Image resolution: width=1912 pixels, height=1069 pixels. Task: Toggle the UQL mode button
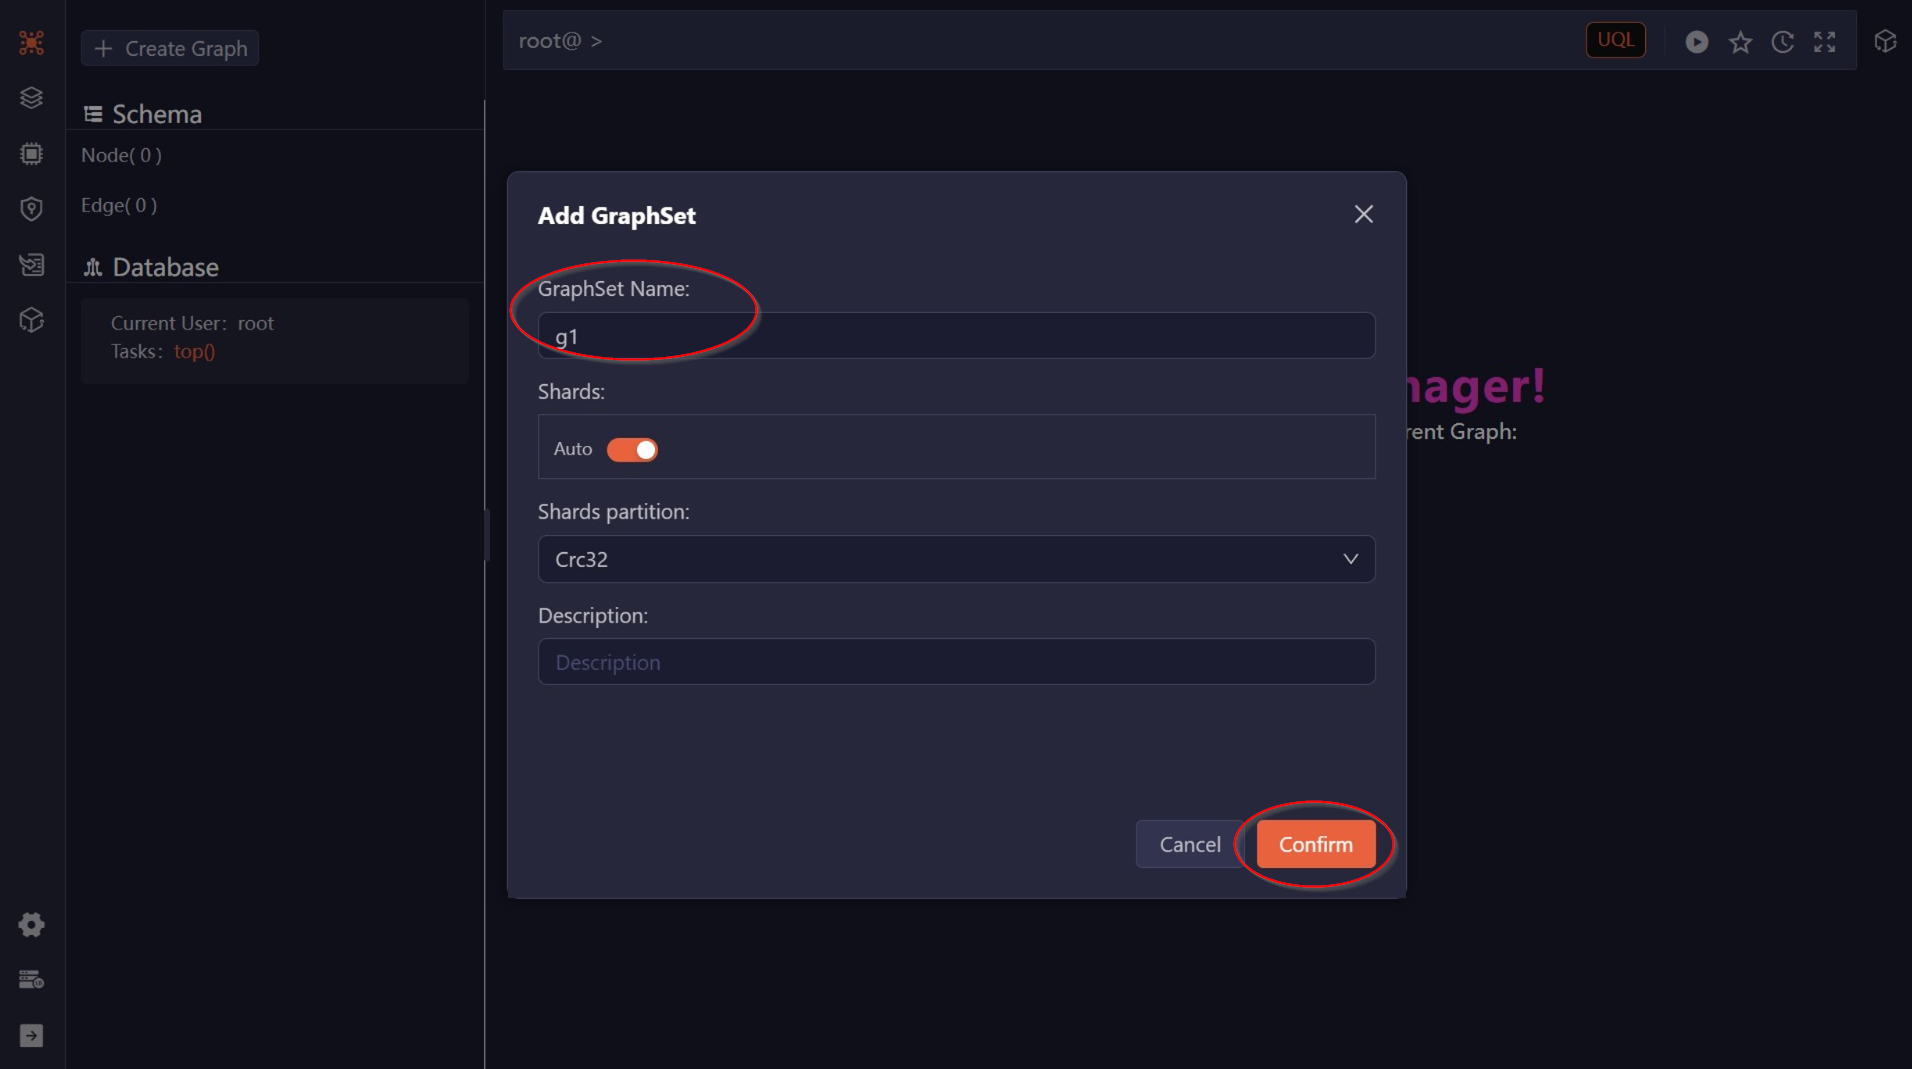point(1615,40)
